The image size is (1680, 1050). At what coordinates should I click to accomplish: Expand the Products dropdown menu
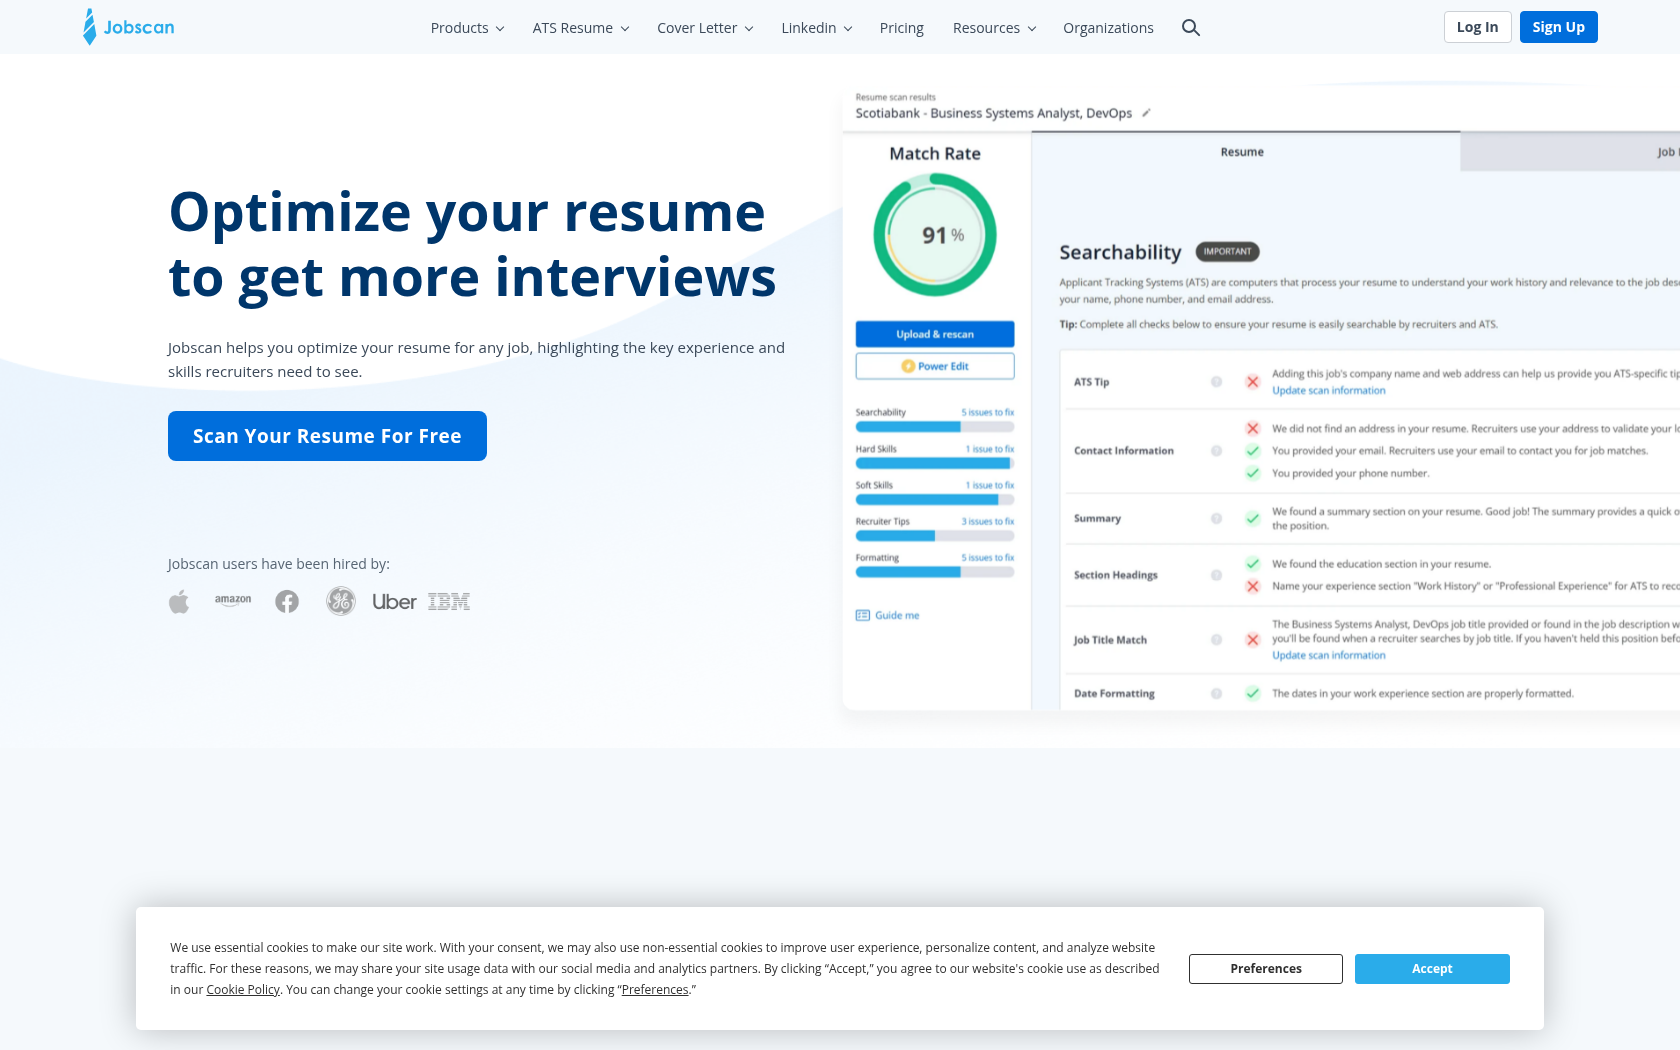pos(467,28)
